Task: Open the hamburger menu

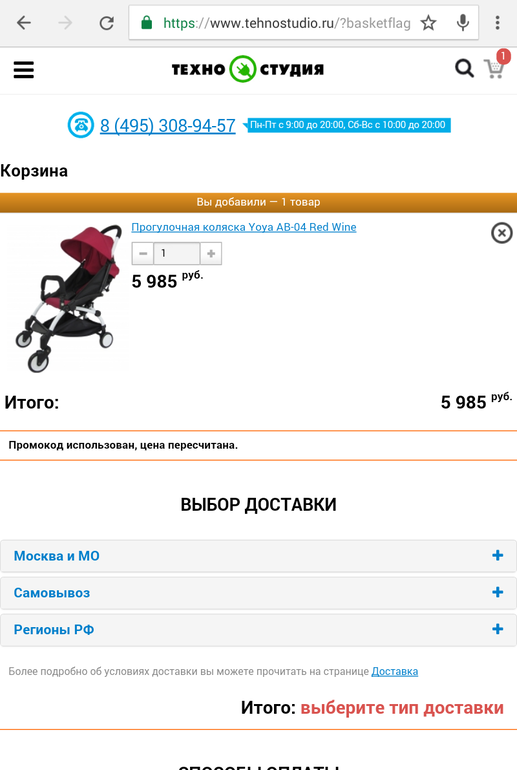Action: click(x=24, y=70)
